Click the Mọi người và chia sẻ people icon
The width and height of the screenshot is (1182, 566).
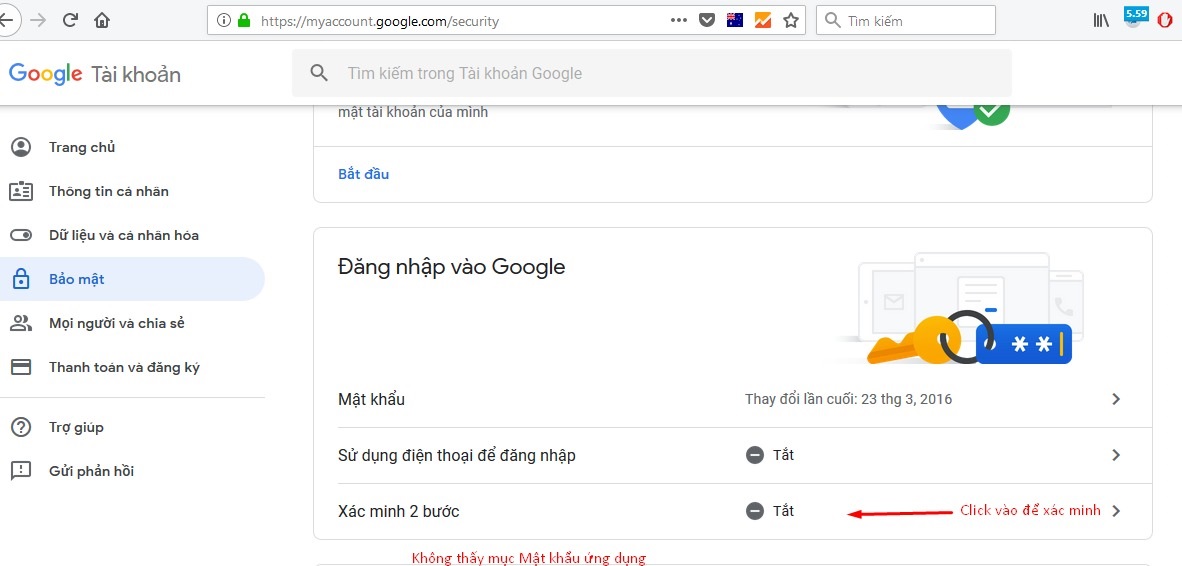click(x=20, y=323)
